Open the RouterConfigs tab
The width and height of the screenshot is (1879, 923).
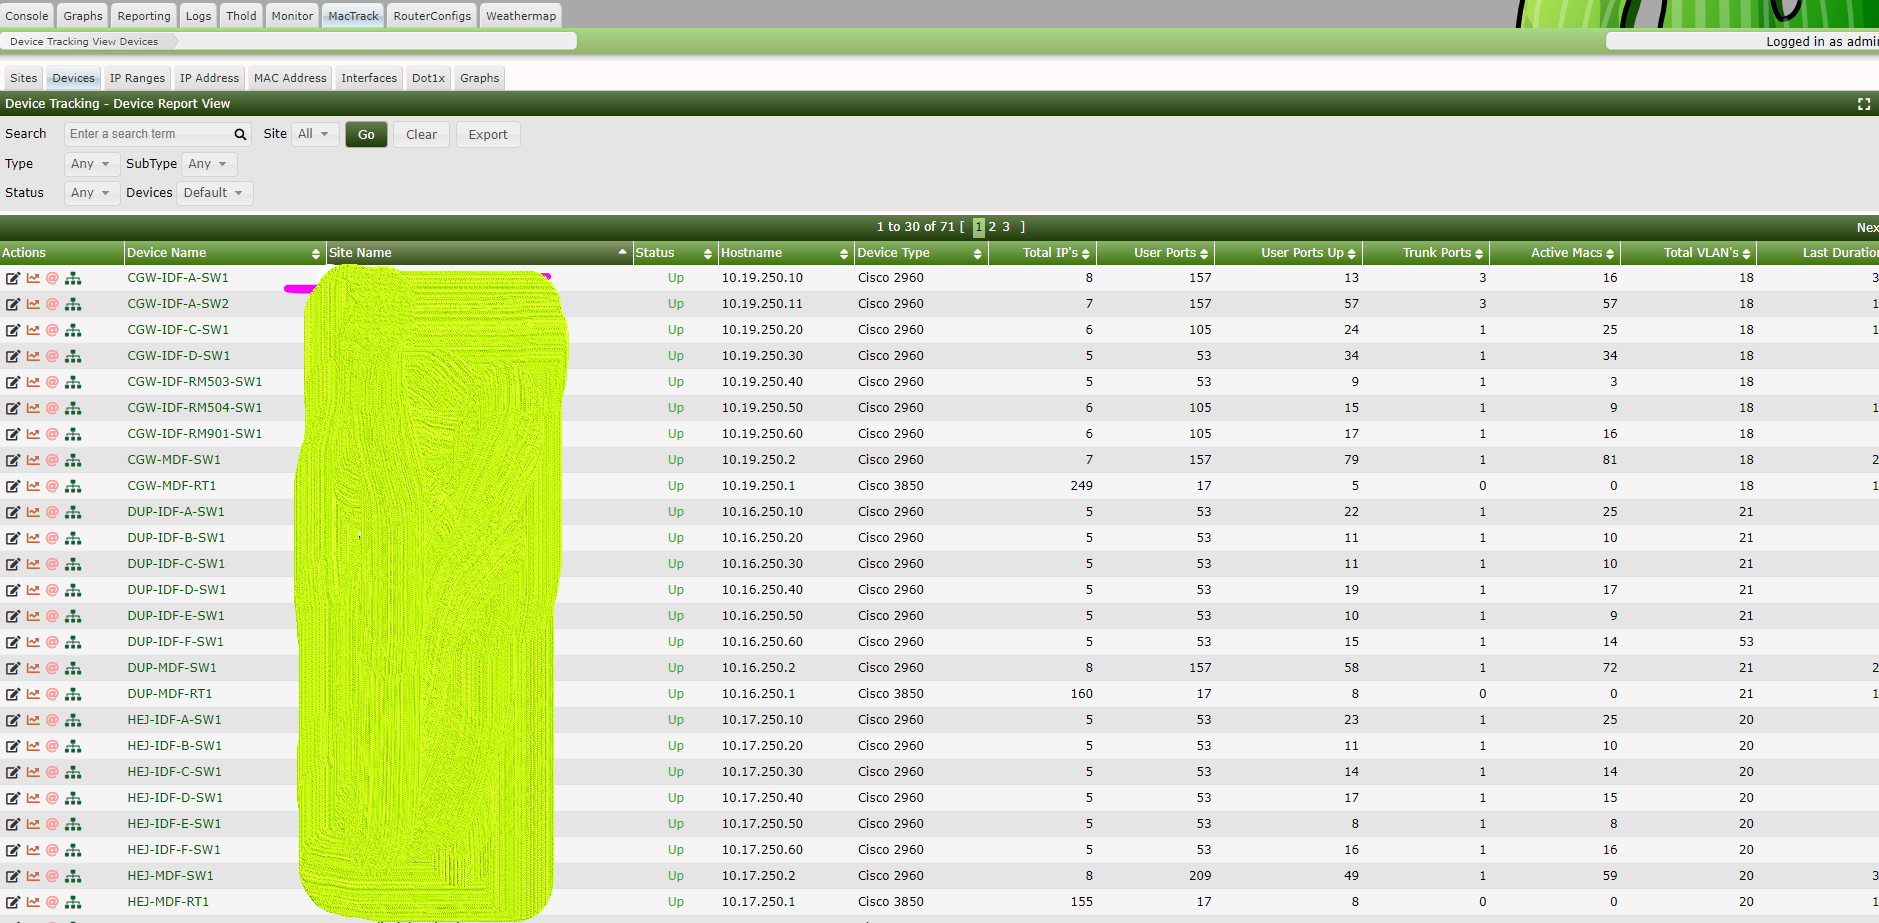432,16
